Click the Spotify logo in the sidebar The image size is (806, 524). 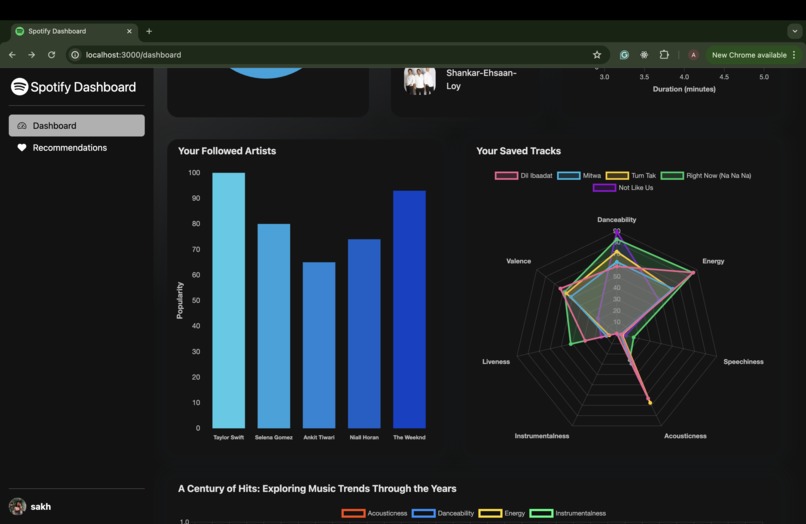pos(20,86)
